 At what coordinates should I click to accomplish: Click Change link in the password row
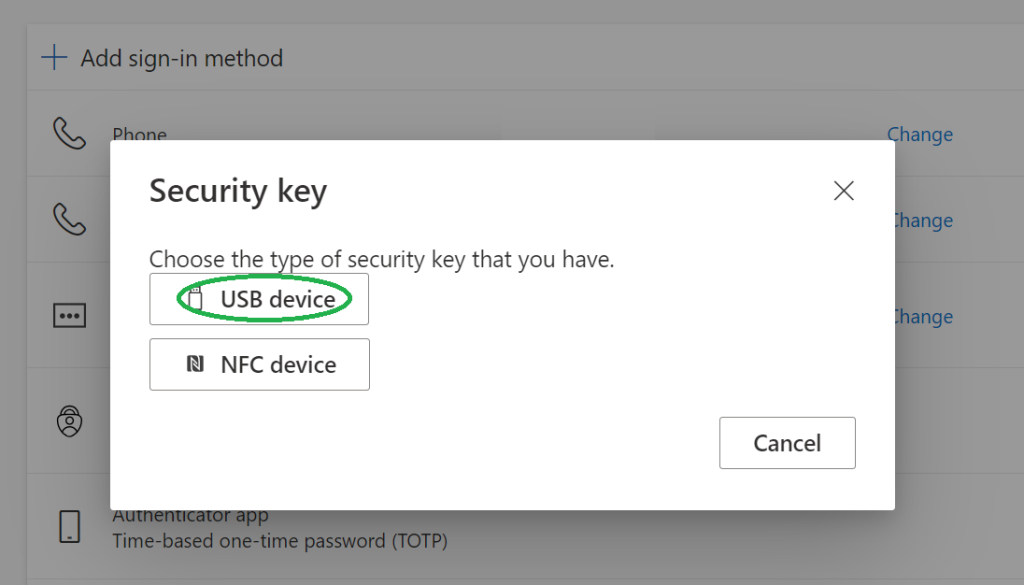pyautogui.click(x=923, y=317)
